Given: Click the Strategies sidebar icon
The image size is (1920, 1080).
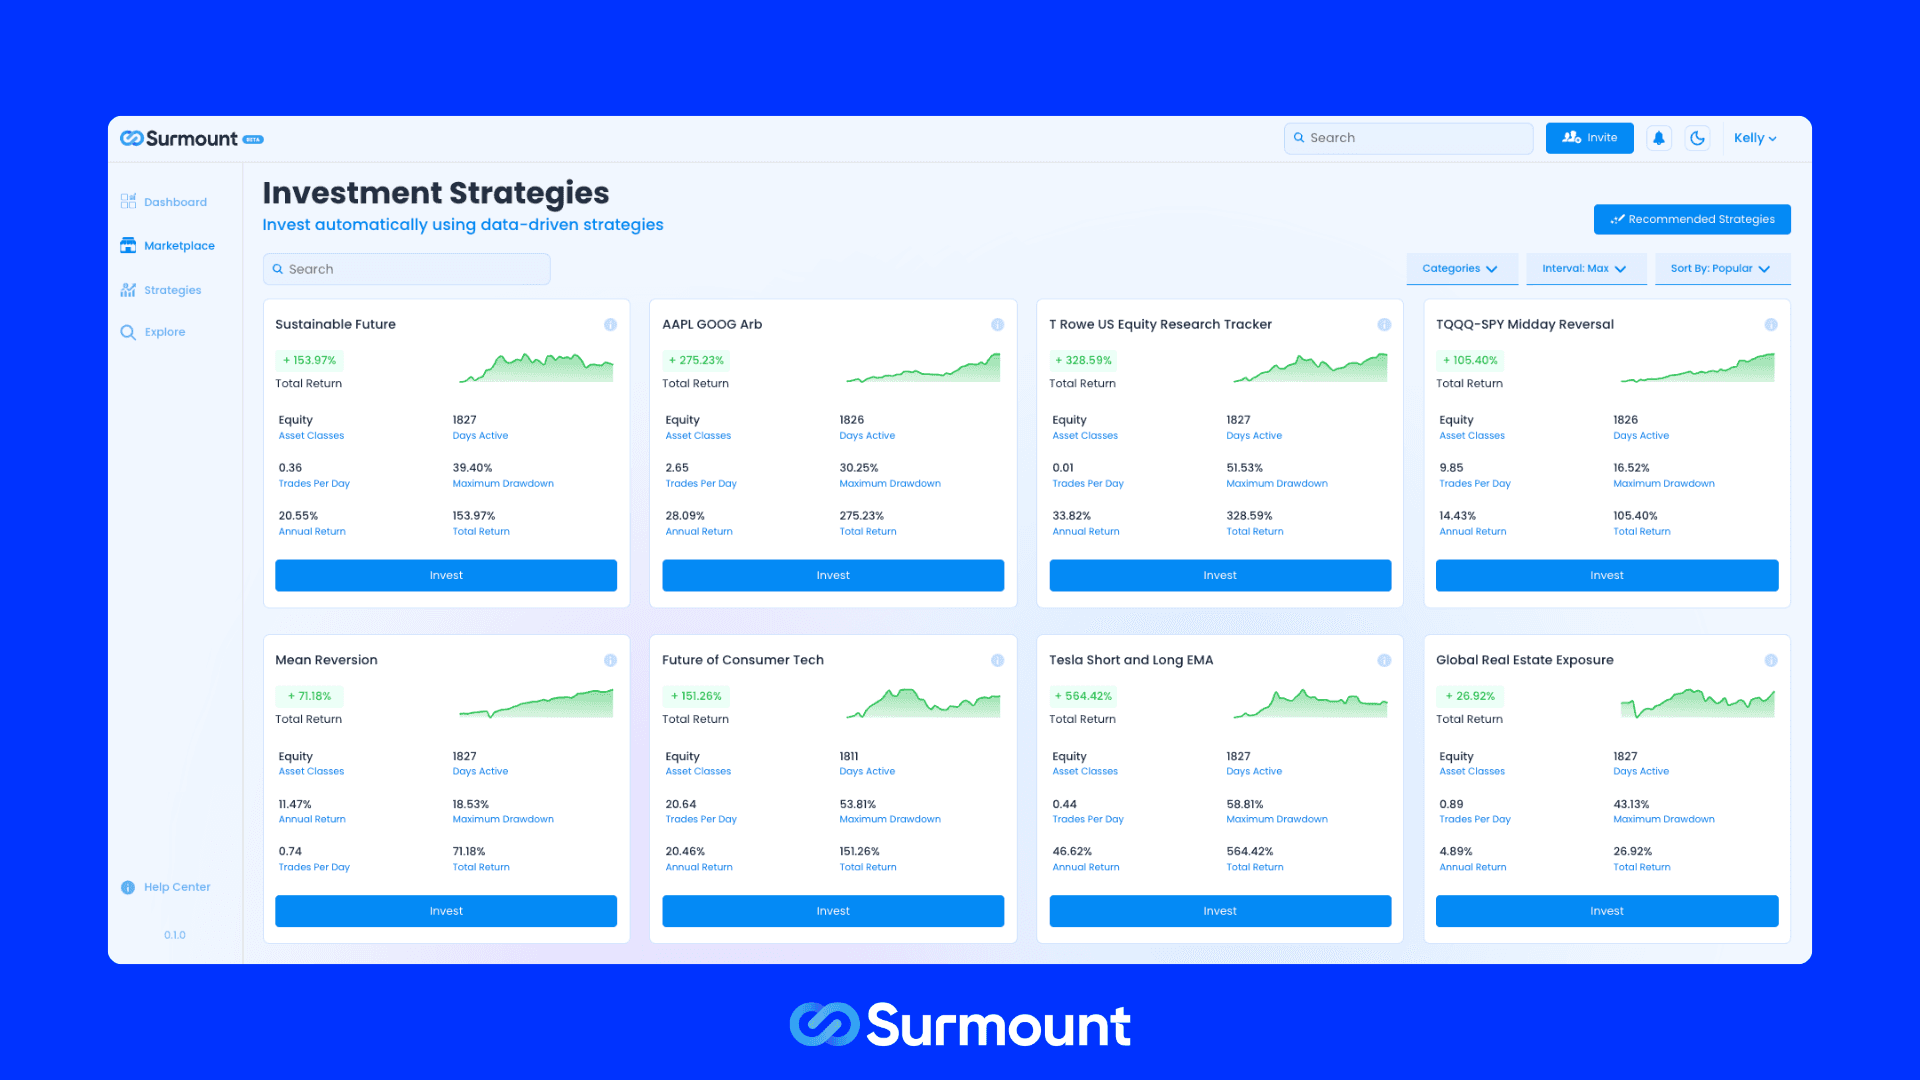Looking at the screenshot, I should (128, 289).
